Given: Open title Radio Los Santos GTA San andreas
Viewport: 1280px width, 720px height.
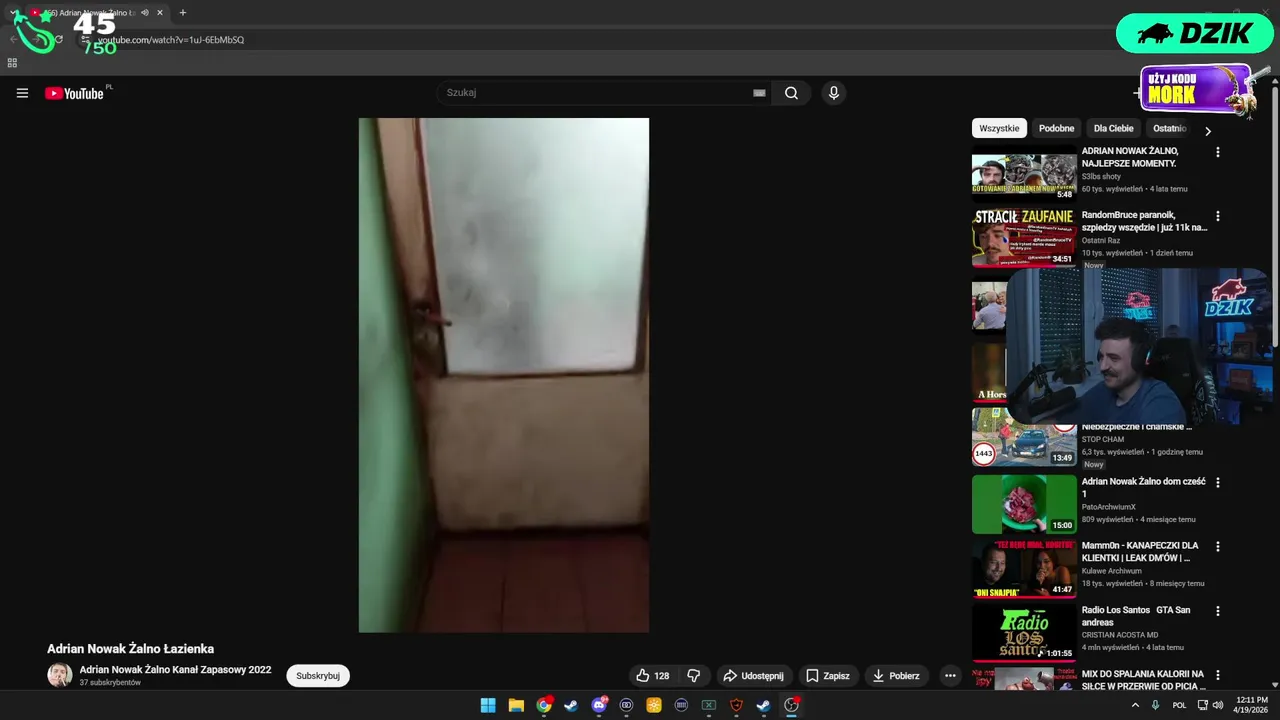Looking at the screenshot, I should pos(1136,616).
